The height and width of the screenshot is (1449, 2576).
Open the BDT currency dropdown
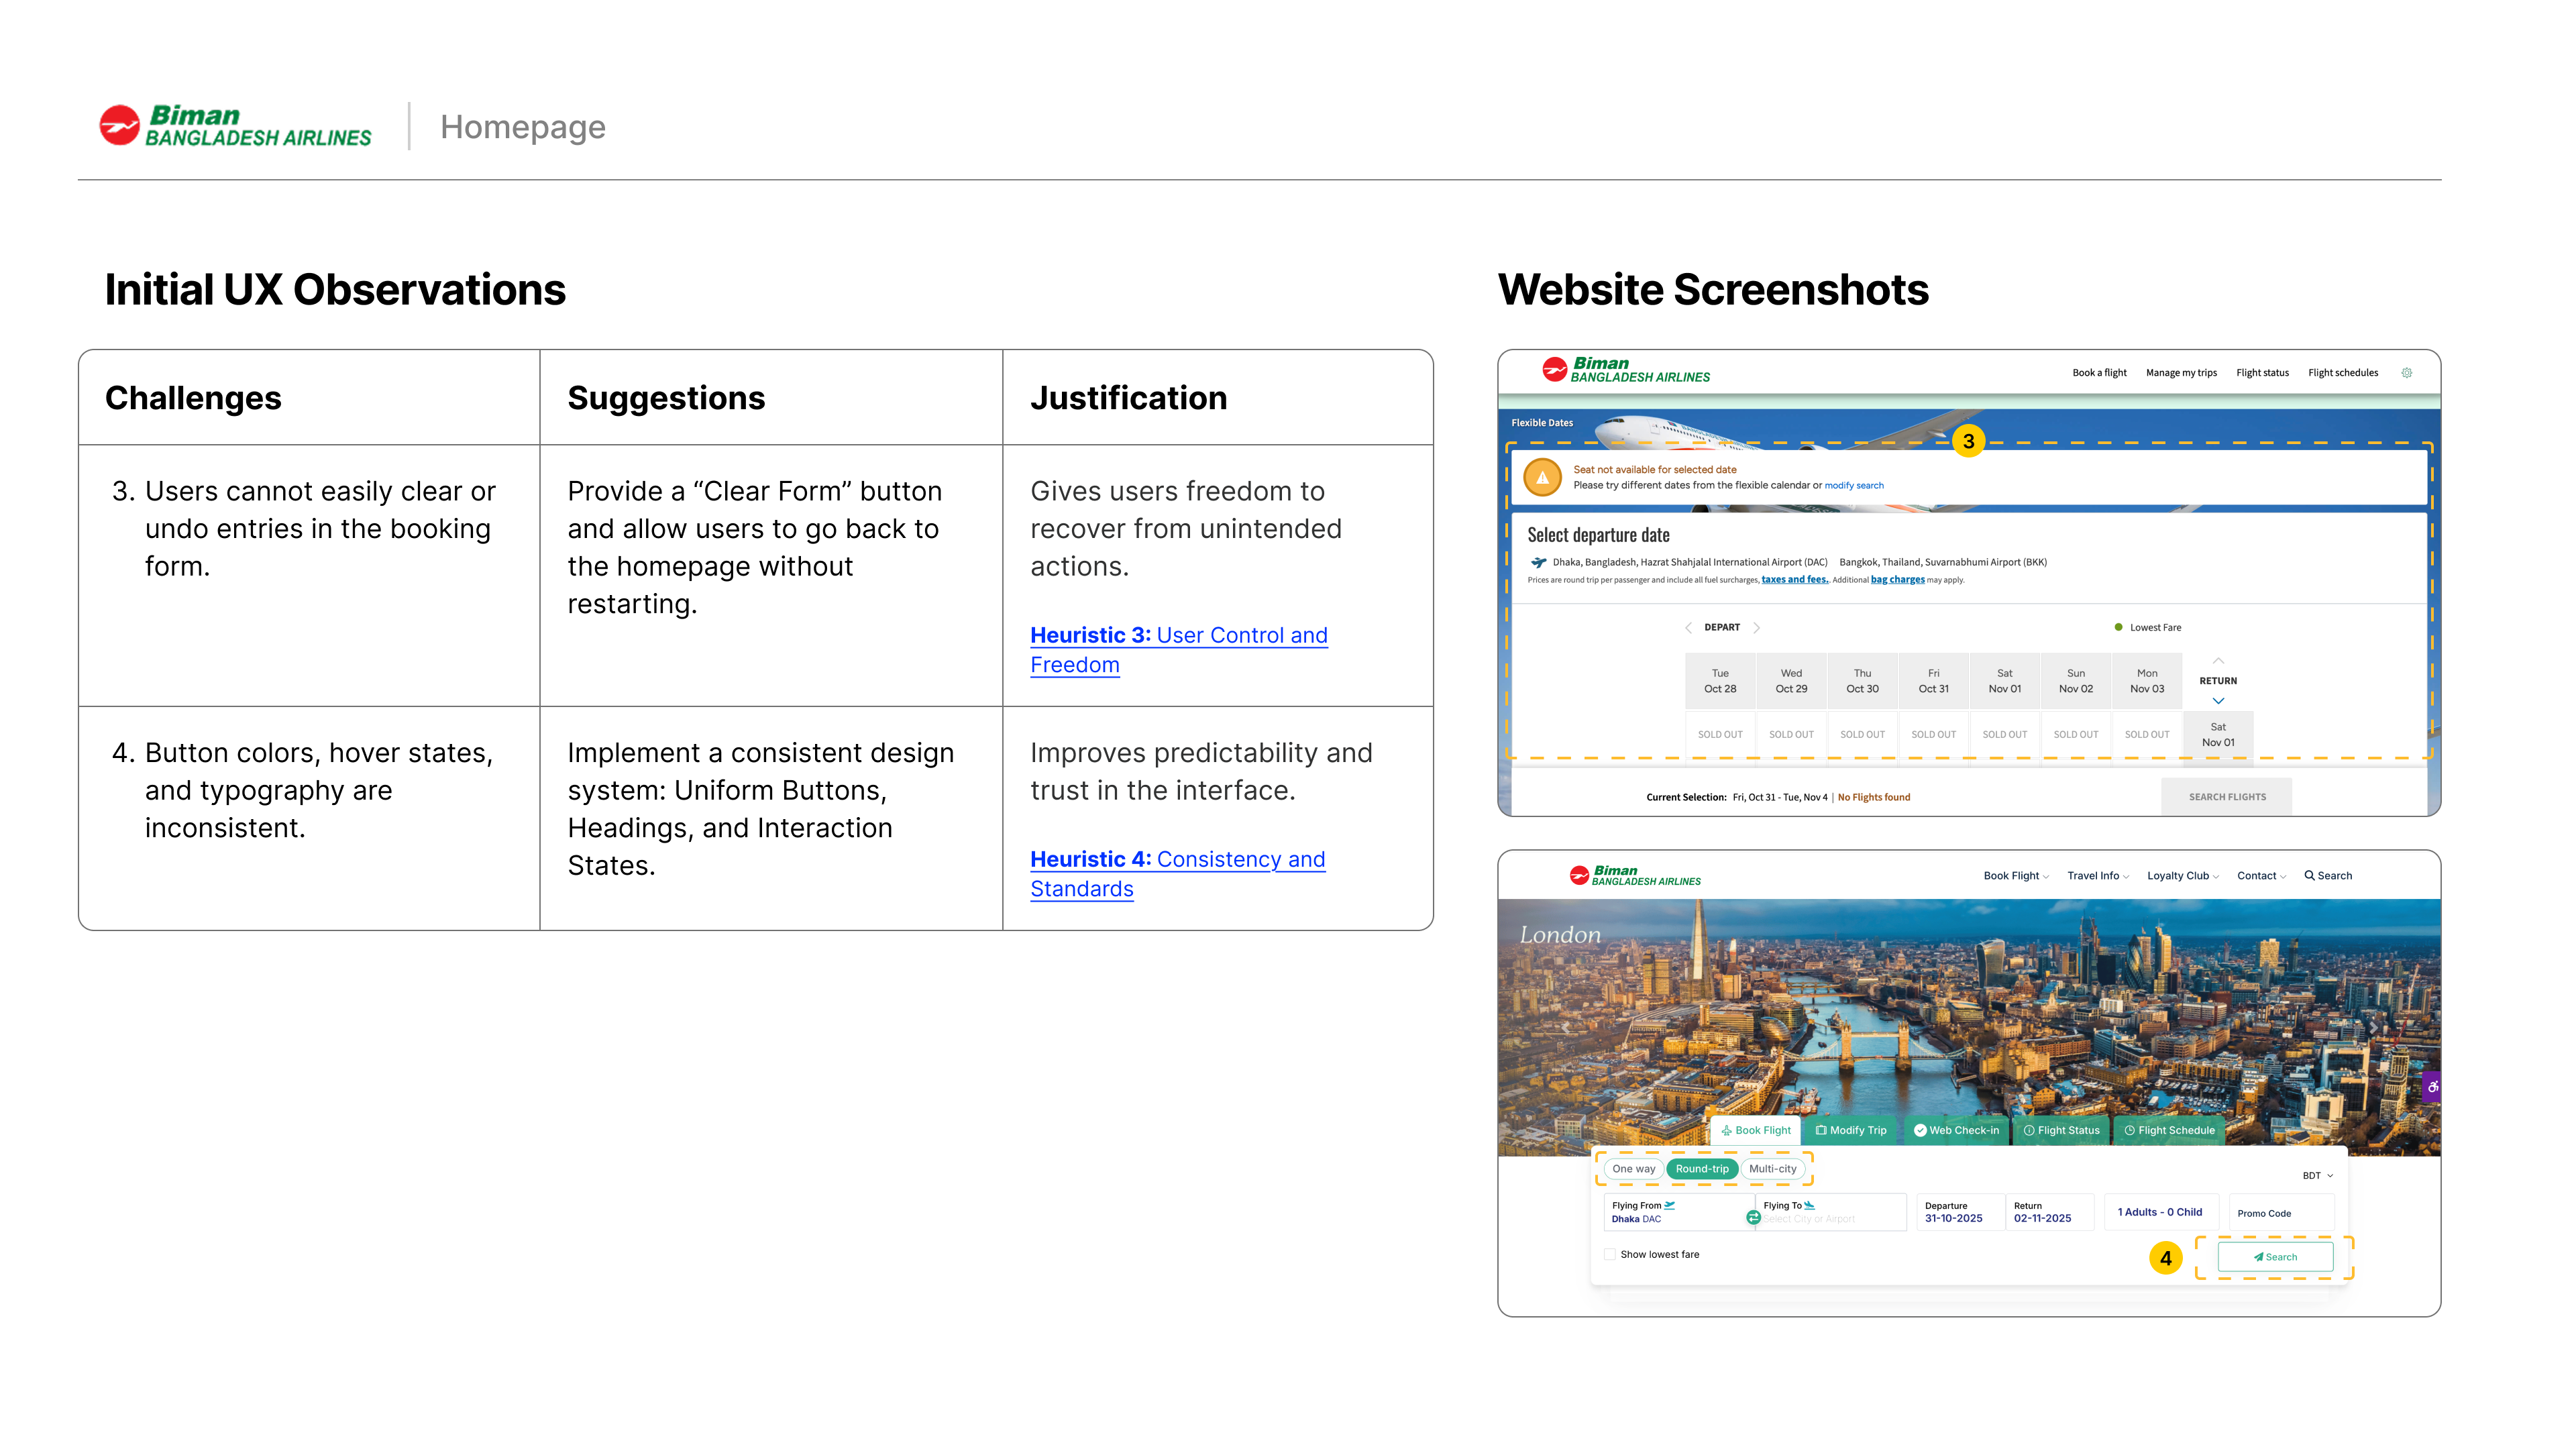2317,1176
